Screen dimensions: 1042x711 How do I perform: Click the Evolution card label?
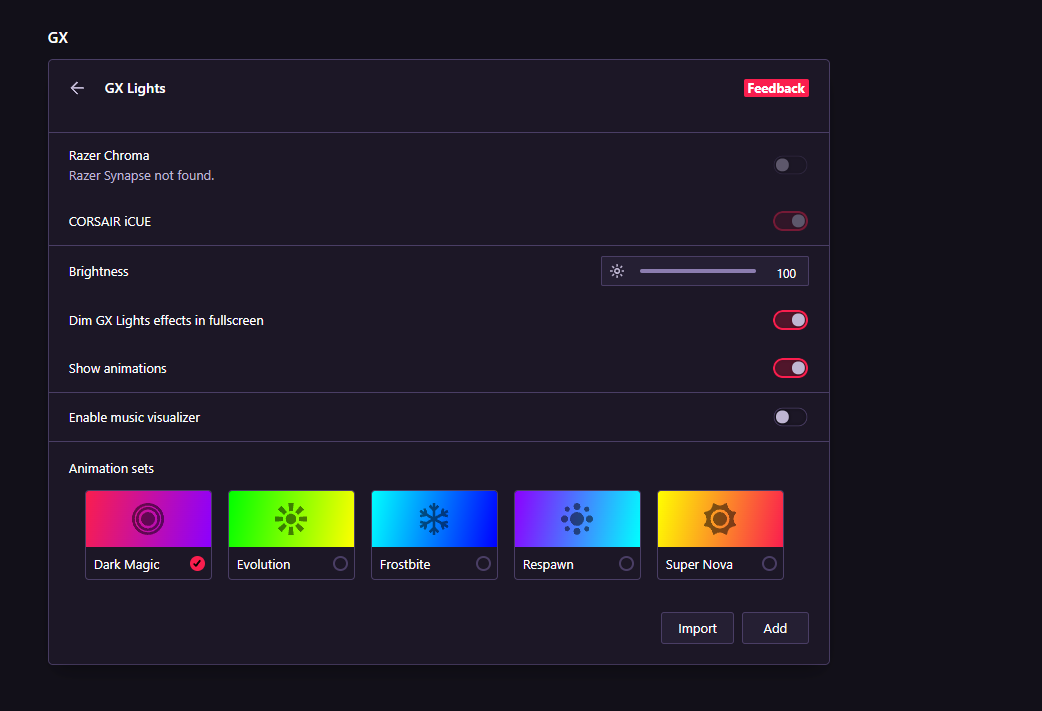[x=264, y=565]
